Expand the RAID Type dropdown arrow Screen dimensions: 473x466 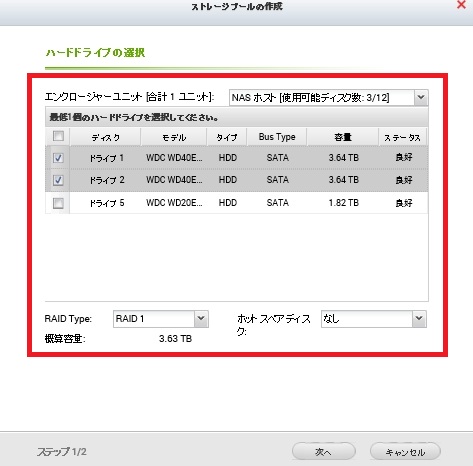coord(201,319)
